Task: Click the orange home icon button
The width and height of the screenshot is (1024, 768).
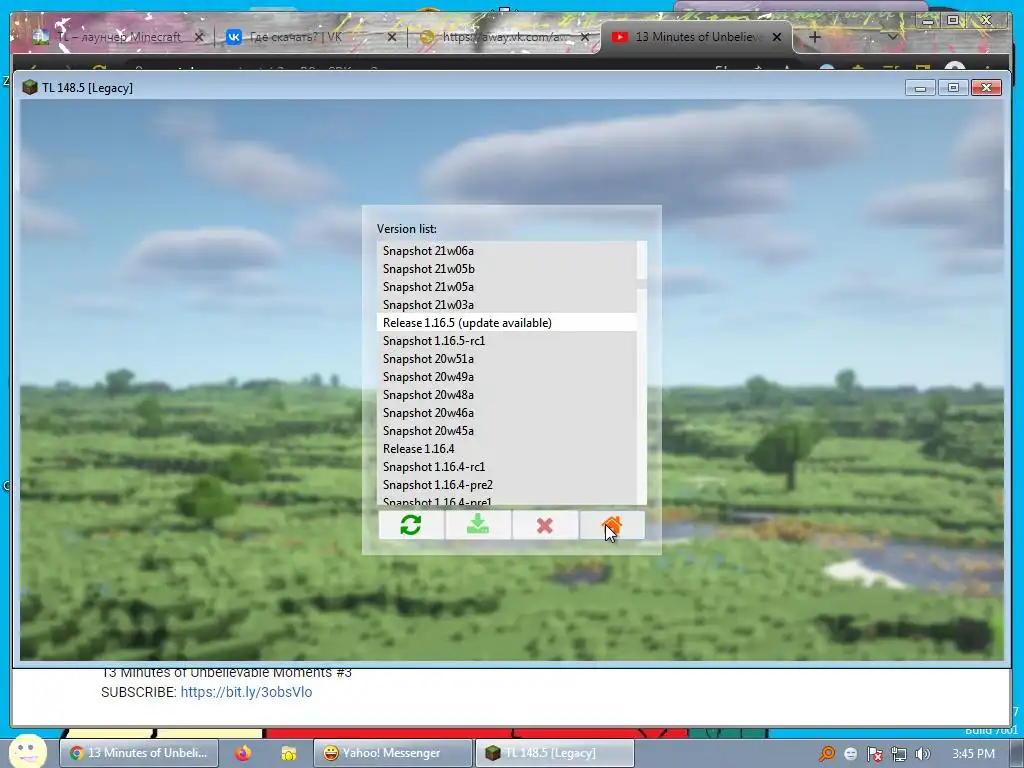Action: (612, 525)
